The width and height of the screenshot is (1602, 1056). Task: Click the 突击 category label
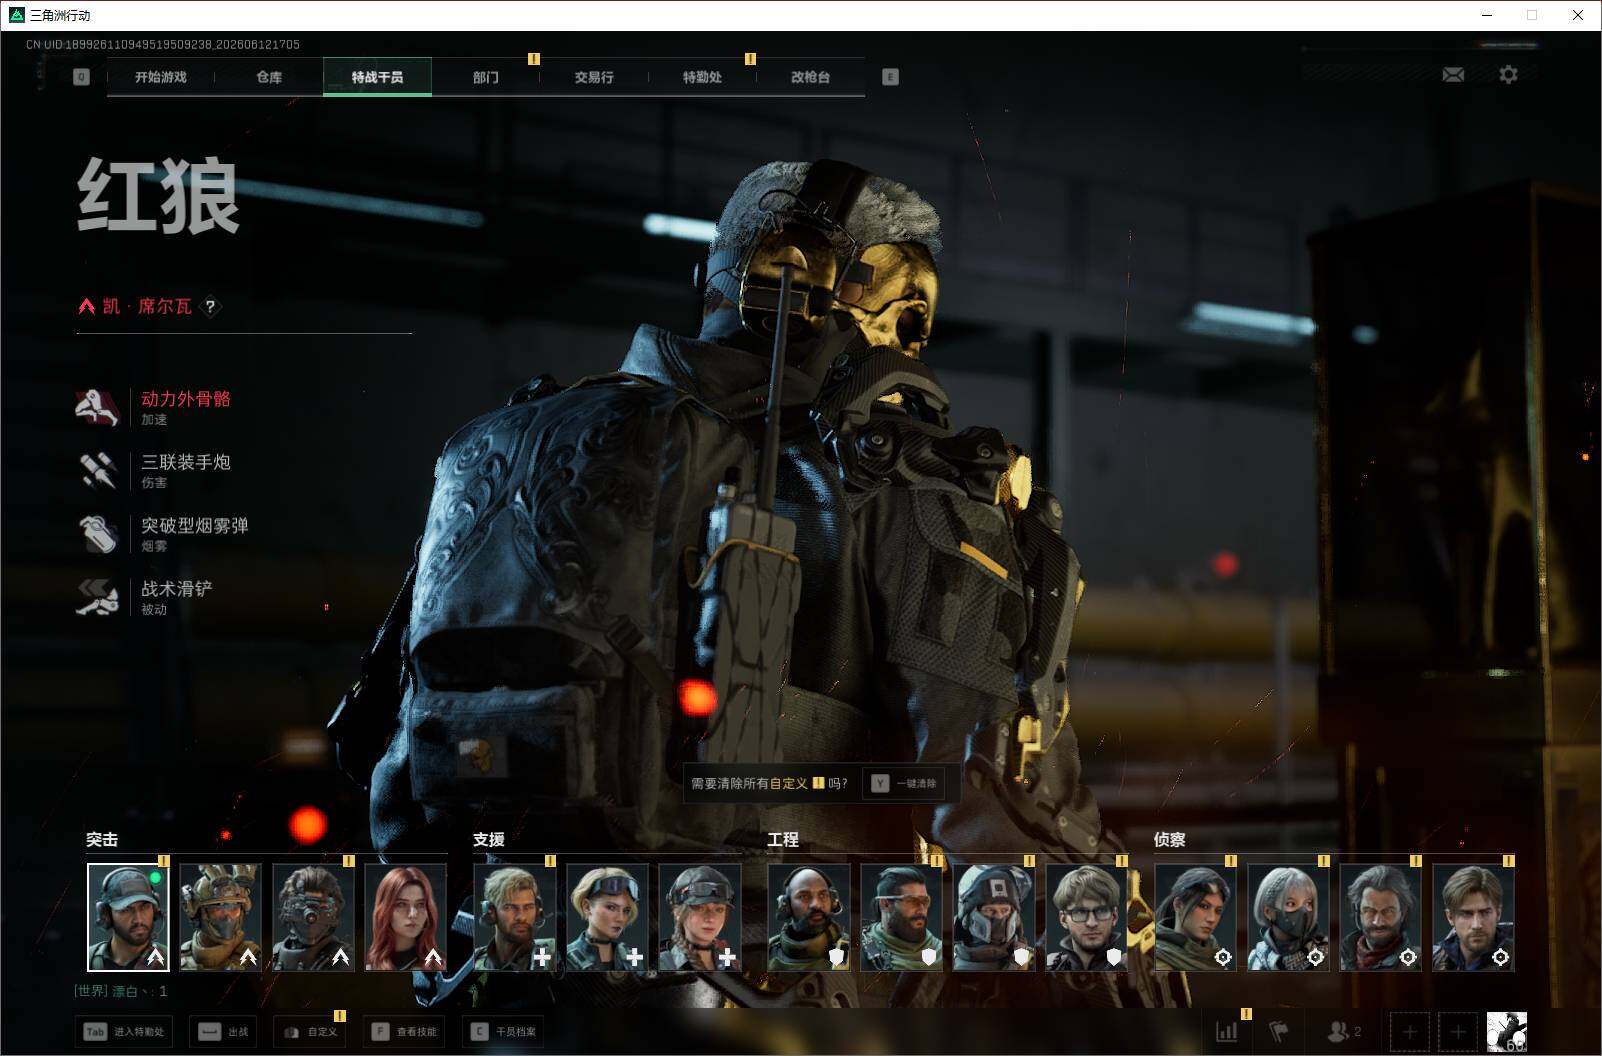(x=102, y=840)
